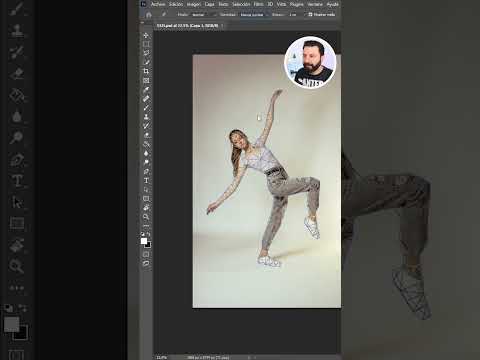
Task: Select the Blur tool
Action: coord(146,153)
